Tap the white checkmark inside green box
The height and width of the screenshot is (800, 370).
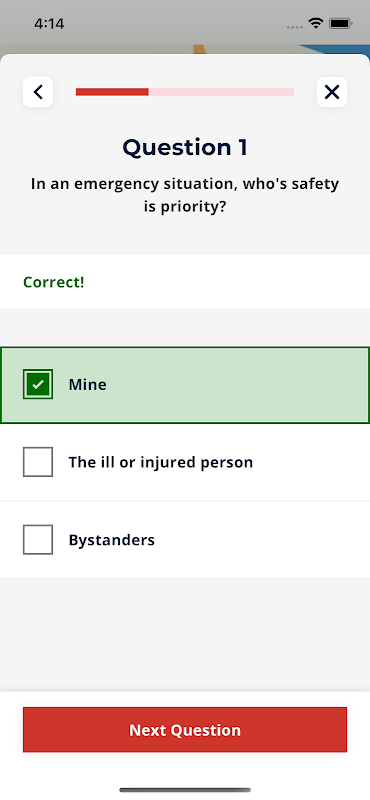click(x=38, y=385)
